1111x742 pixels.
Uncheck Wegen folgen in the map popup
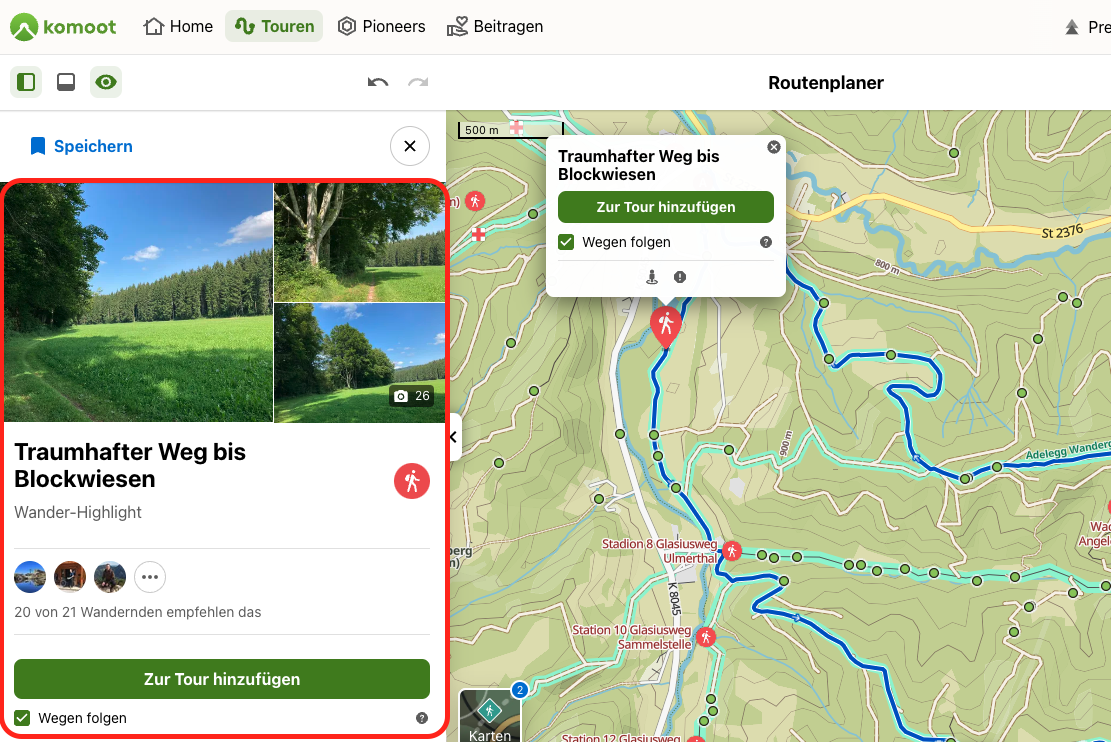click(x=566, y=242)
